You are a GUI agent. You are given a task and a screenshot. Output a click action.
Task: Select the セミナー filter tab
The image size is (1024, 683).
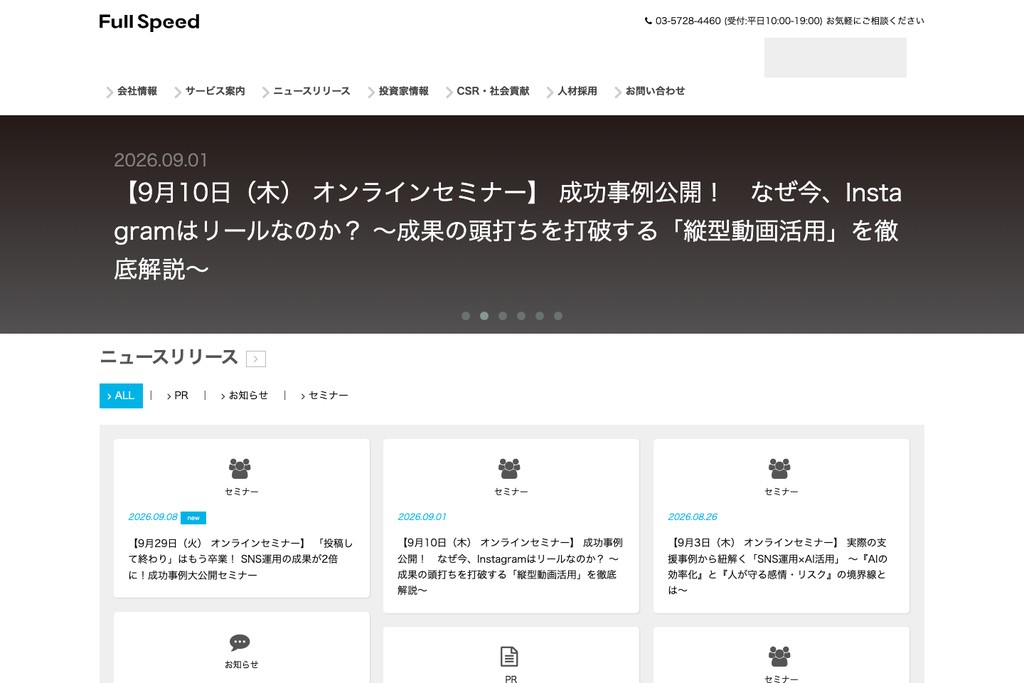(325, 396)
